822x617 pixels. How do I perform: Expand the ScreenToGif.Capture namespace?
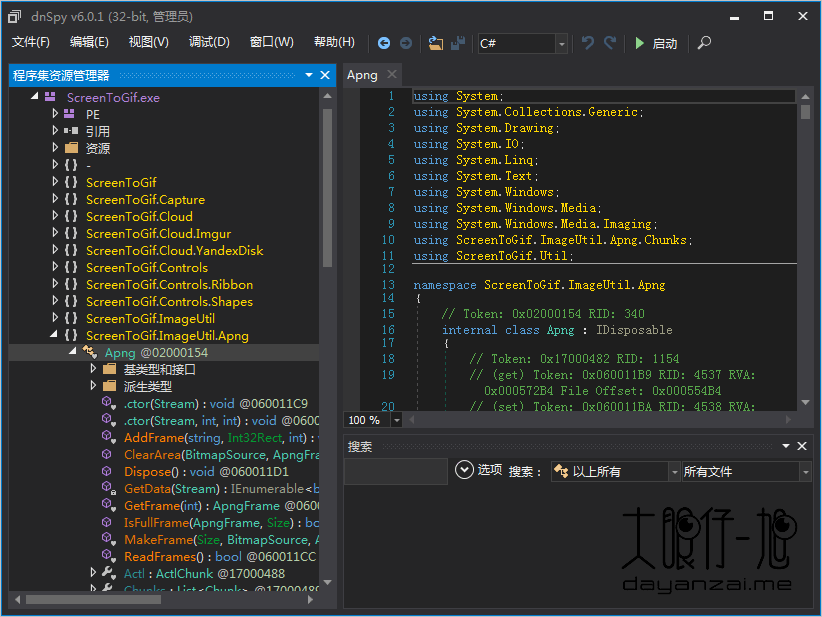coord(55,199)
